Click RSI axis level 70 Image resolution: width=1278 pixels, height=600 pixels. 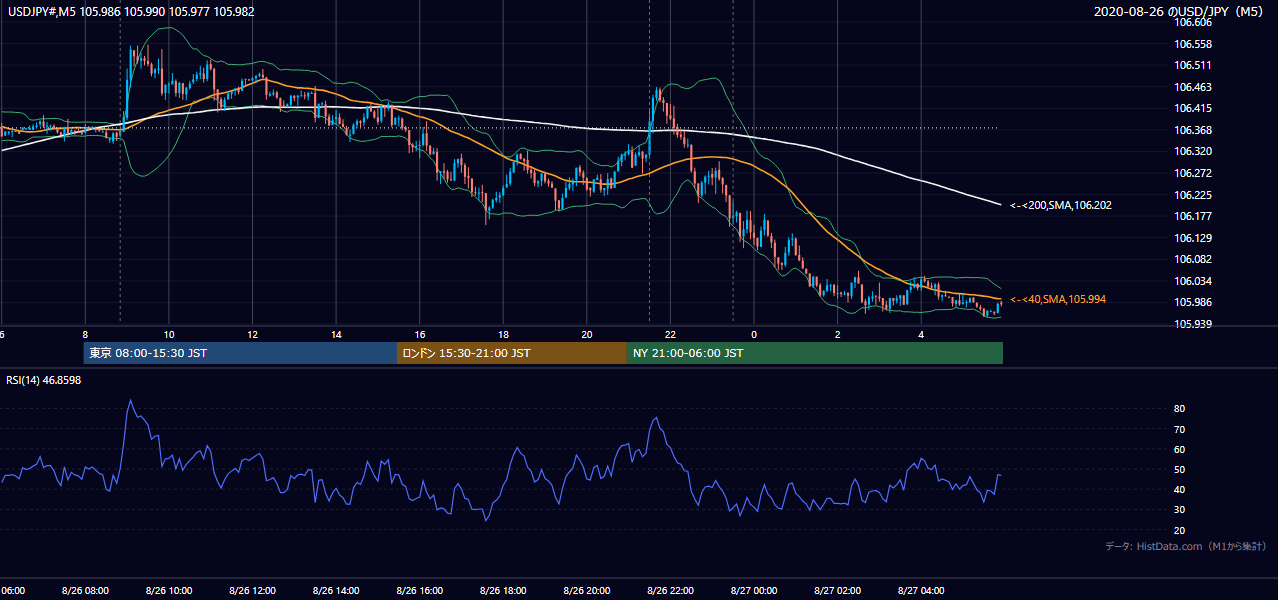coord(1180,429)
